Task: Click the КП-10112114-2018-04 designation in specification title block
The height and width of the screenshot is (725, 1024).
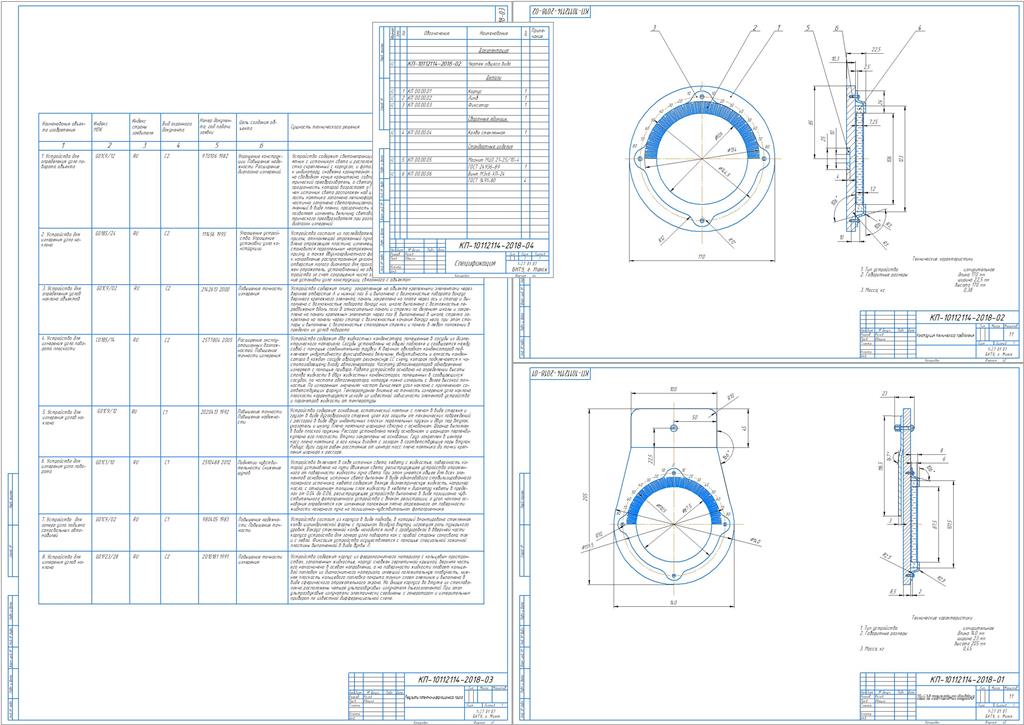Action: pos(496,245)
